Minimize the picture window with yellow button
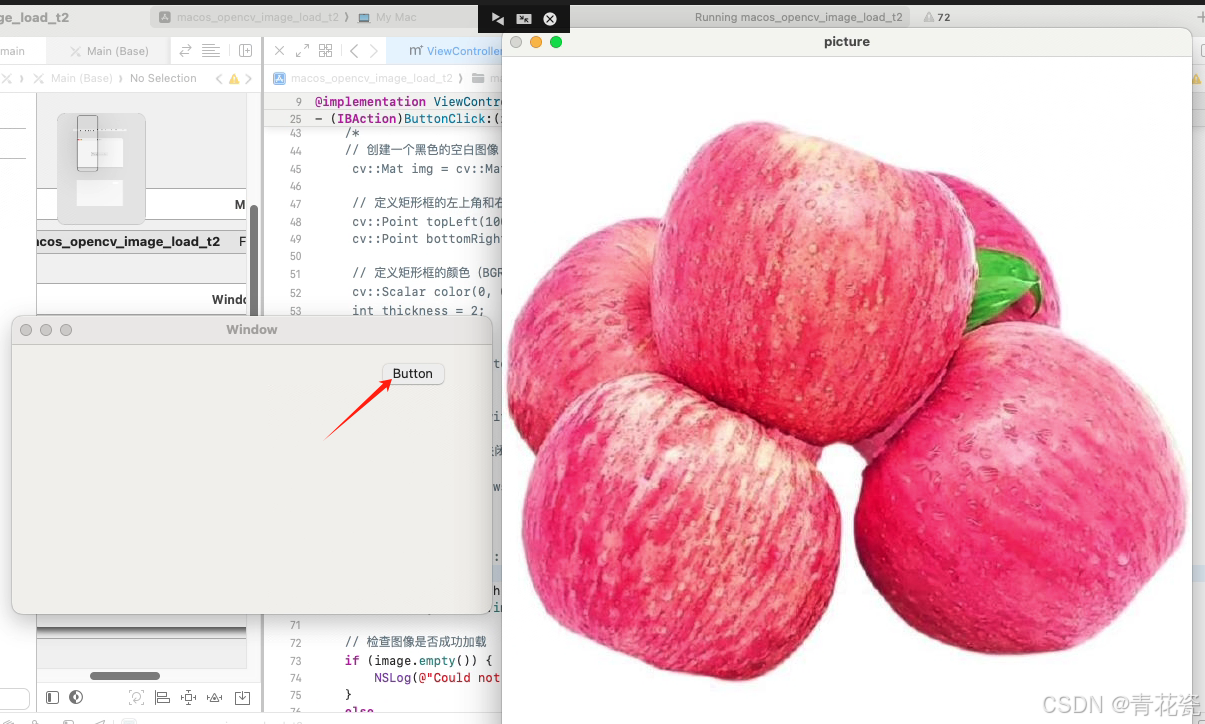 click(536, 42)
